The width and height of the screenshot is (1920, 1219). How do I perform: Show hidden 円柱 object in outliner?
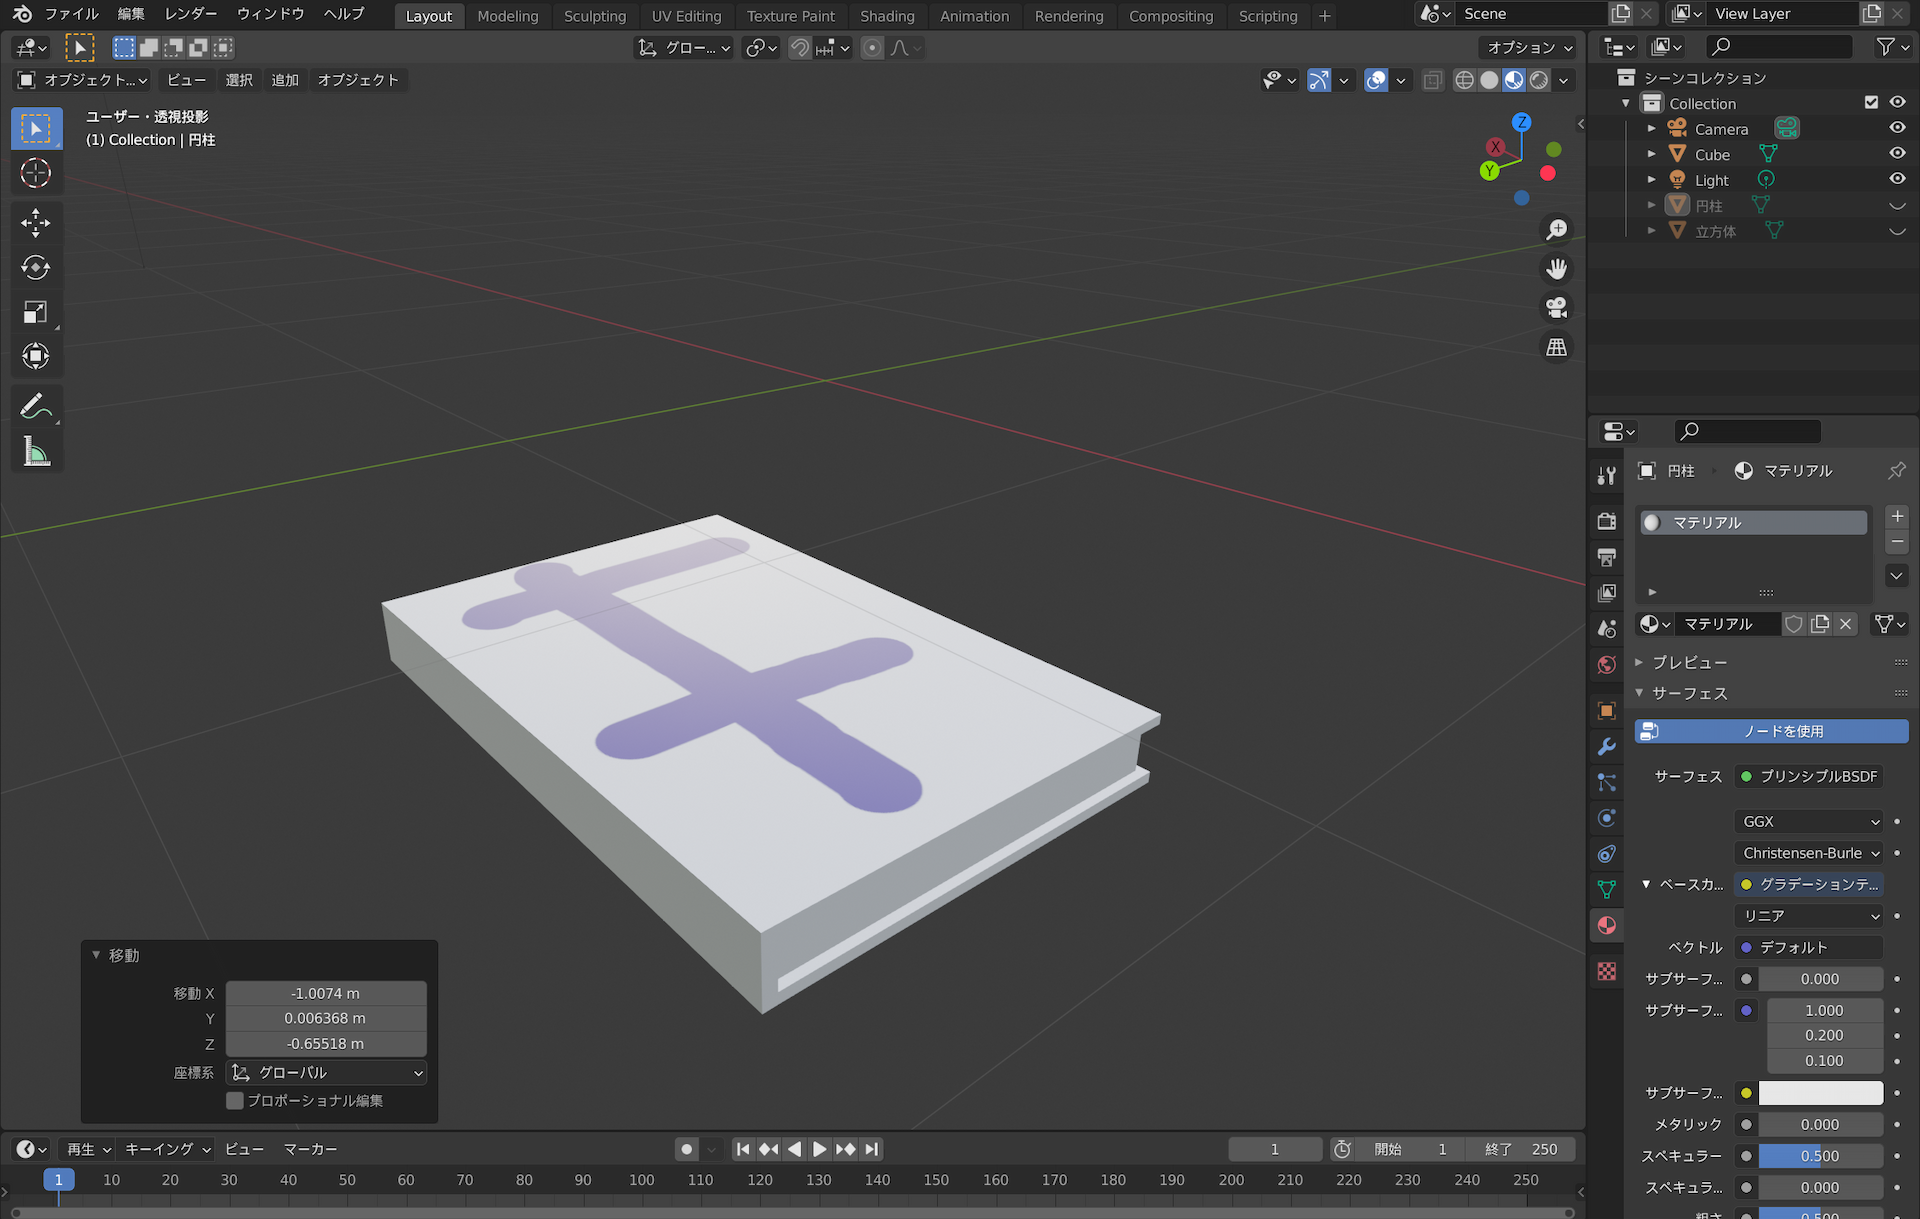(x=1897, y=205)
